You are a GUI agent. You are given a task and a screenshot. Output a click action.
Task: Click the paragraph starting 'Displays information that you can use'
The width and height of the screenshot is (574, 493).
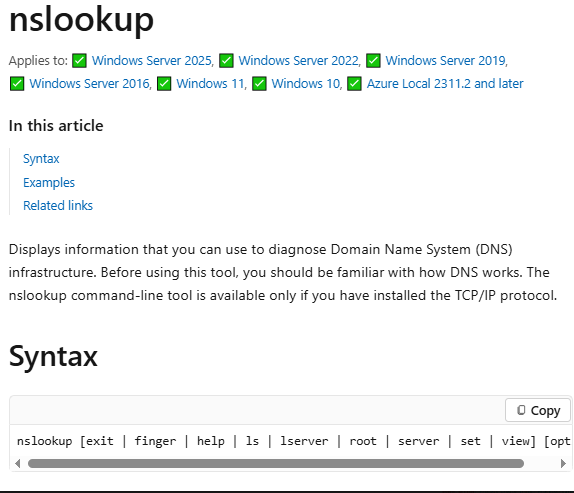tap(283, 272)
